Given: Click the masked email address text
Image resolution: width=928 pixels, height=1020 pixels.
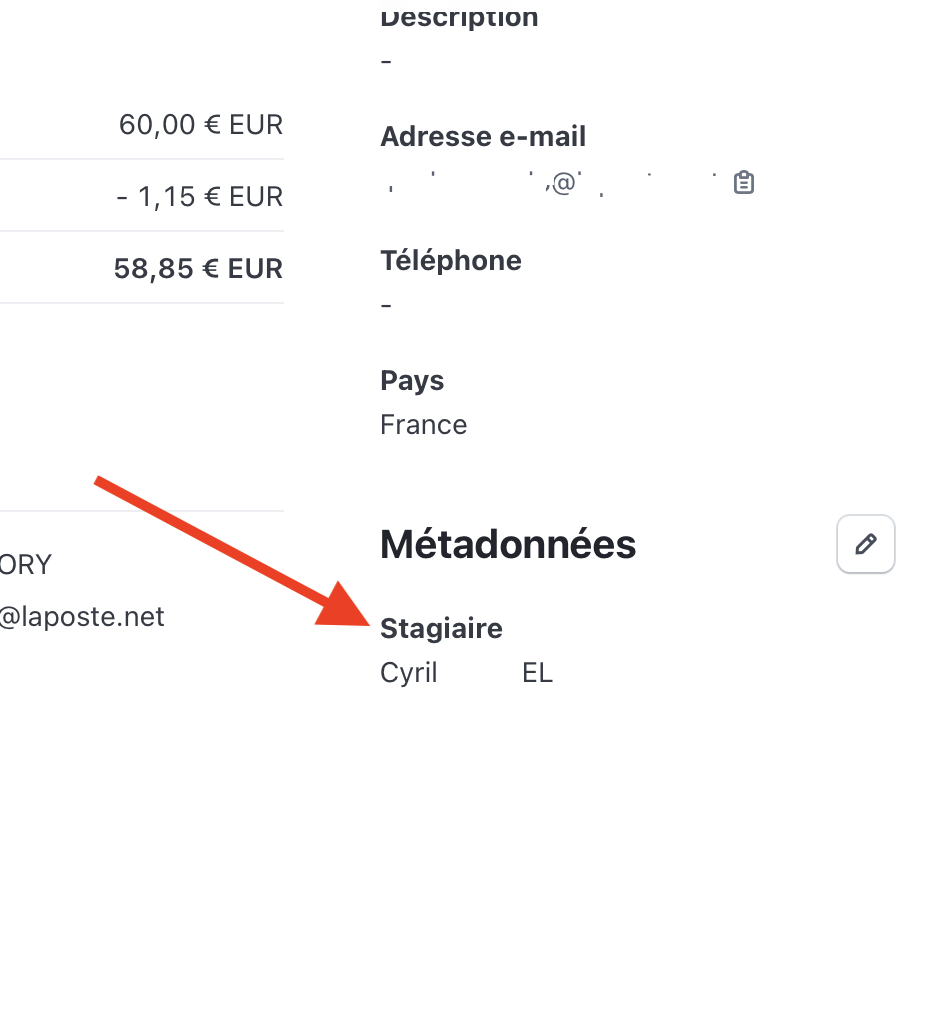Looking at the screenshot, I should tap(552, 184).
